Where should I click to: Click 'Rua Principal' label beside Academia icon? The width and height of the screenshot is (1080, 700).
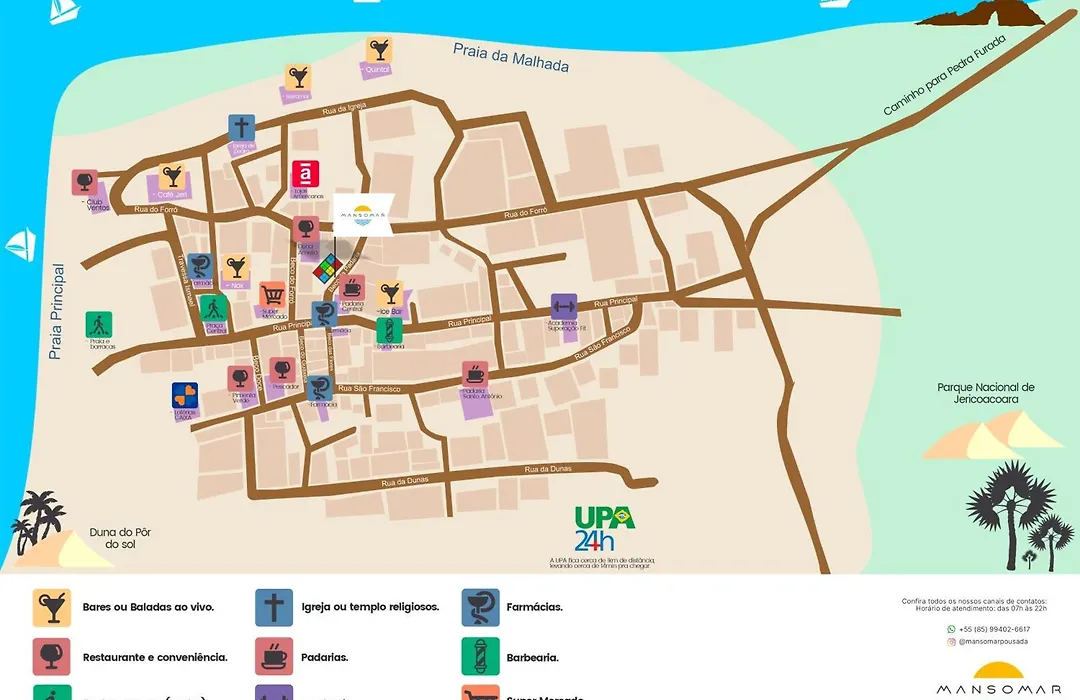click(616, 302)
